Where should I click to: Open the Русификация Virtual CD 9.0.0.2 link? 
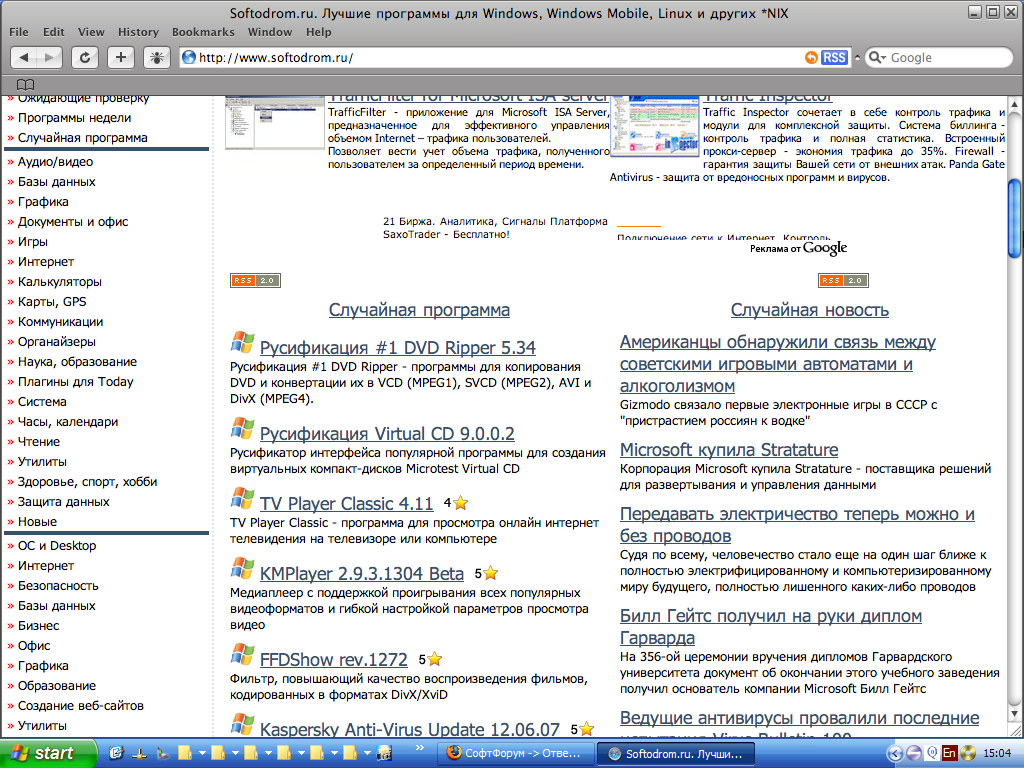click(387, 434)
